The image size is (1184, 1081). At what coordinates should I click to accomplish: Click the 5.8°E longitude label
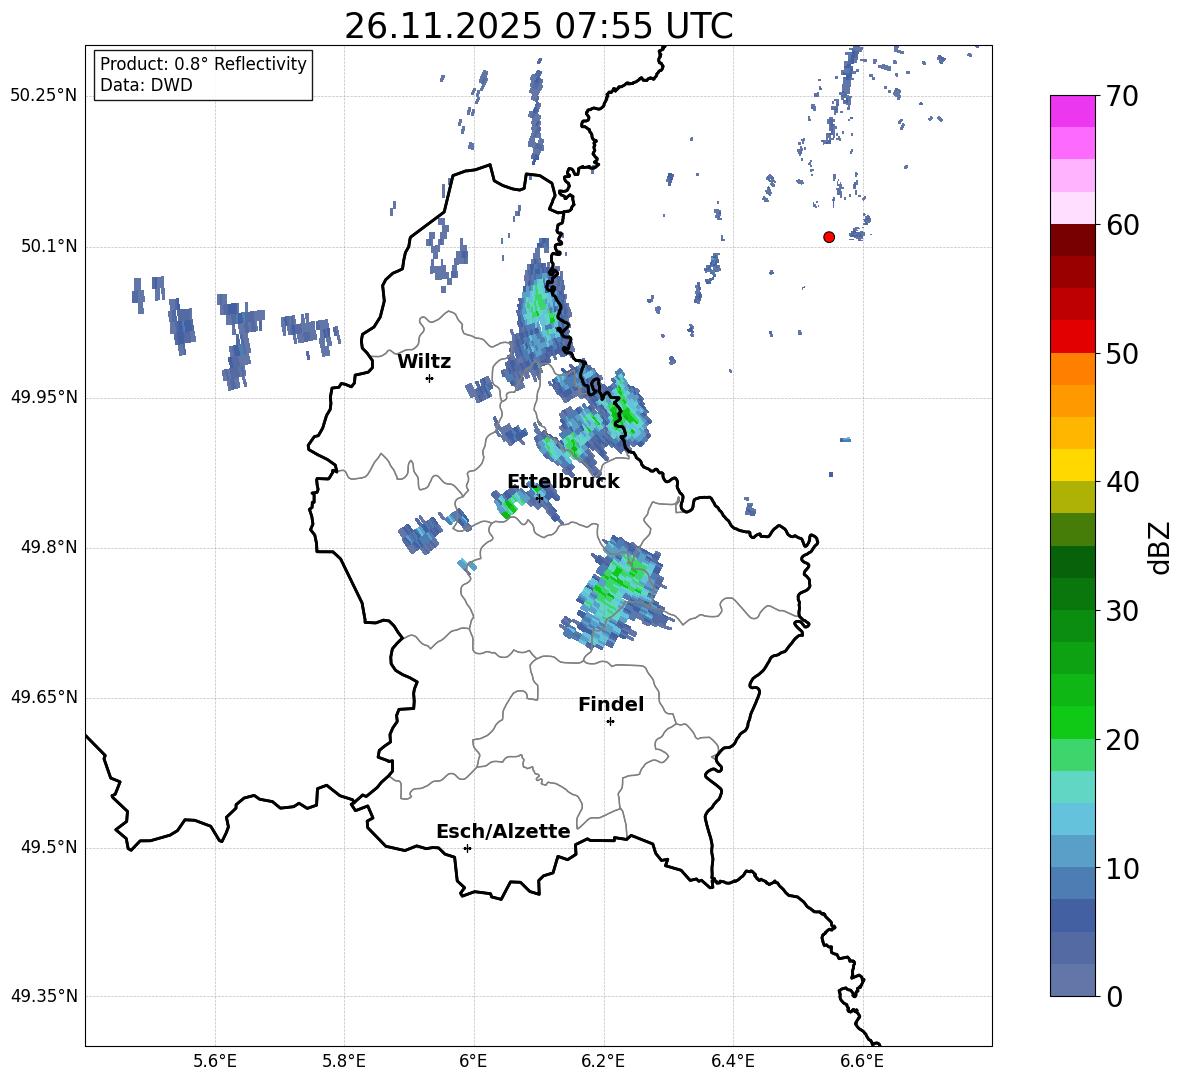click(344, 1061)
